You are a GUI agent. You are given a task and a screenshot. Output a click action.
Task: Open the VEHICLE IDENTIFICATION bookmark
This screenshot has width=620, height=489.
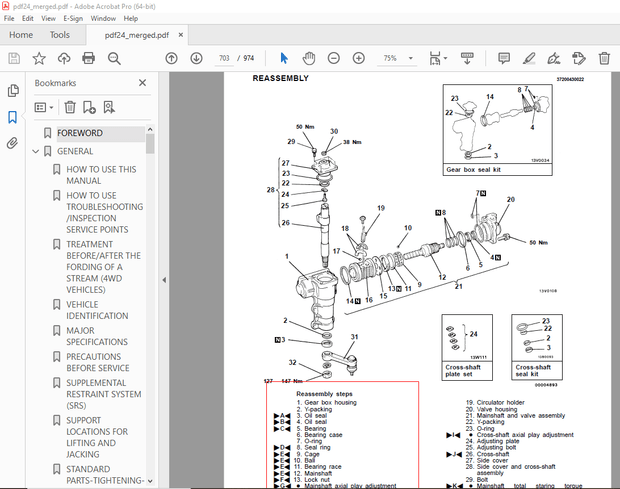96,310
